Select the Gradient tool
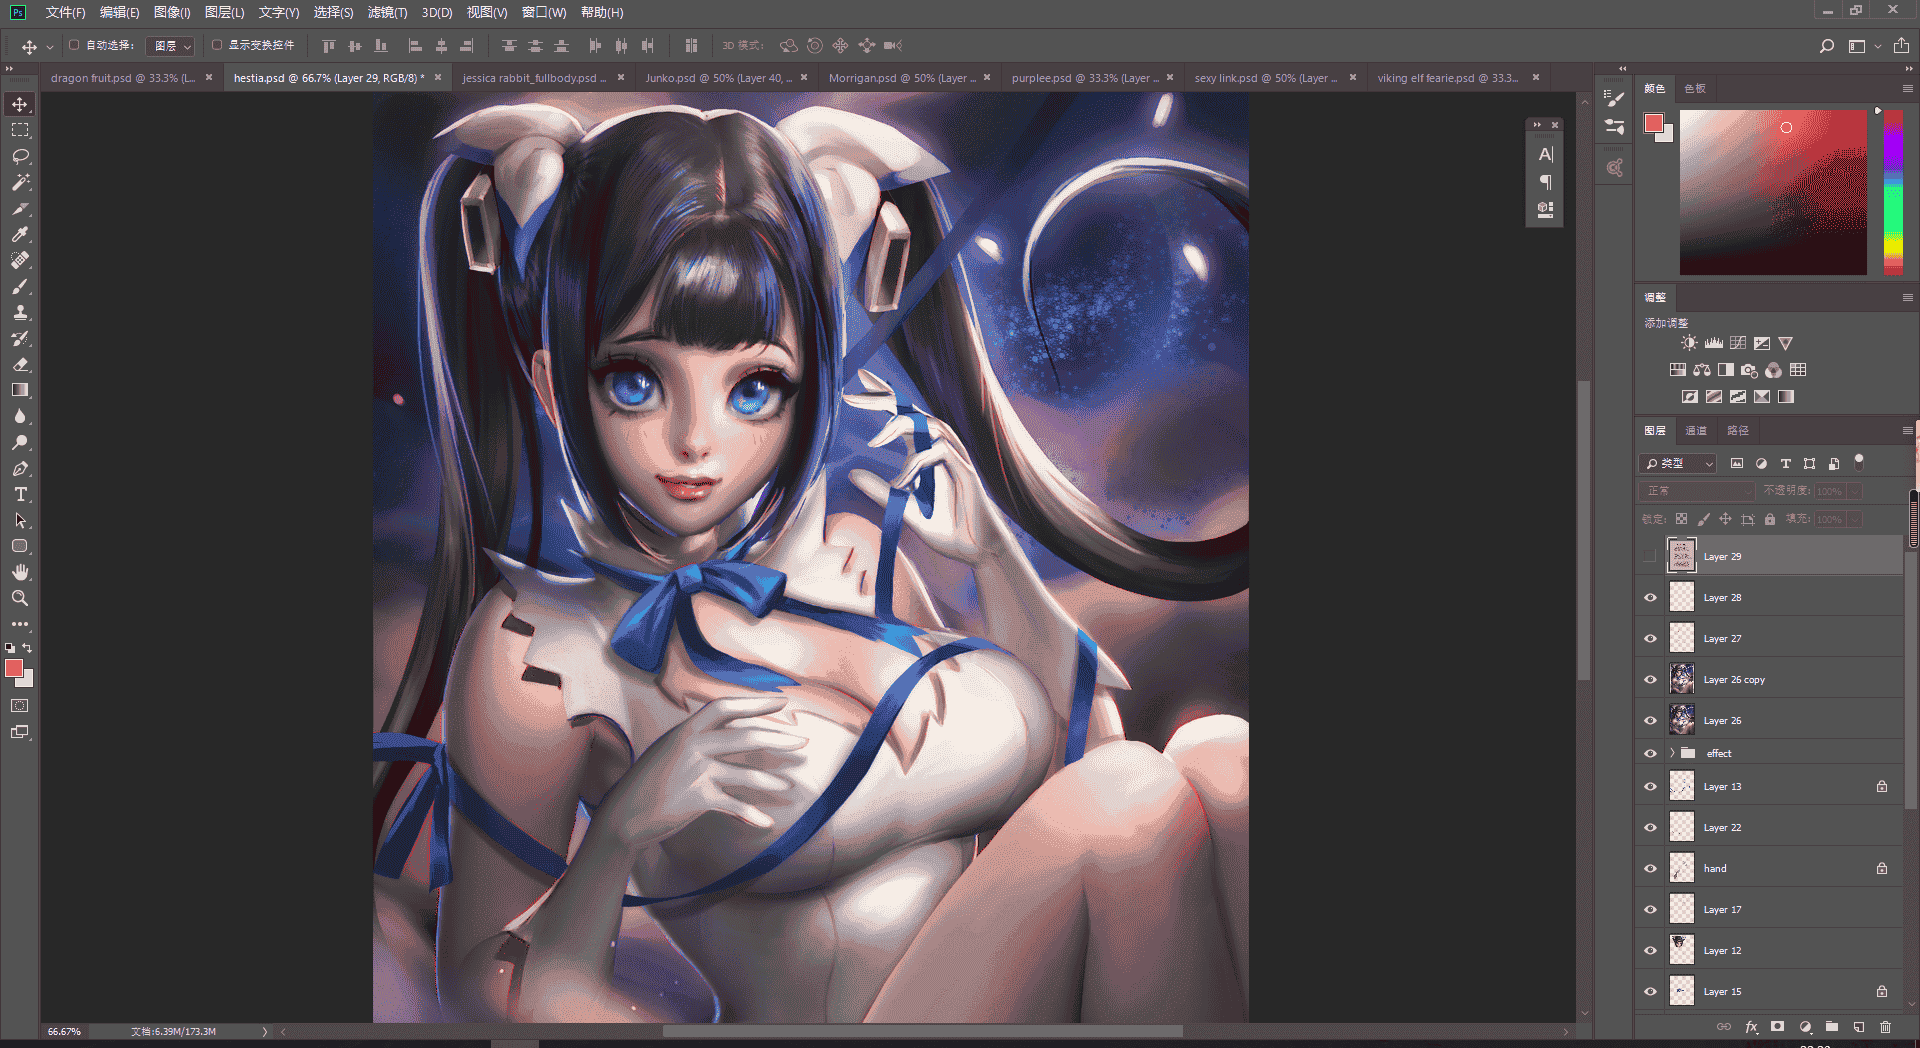Image resolution: width=1920 pixels, height=1048 pixels. click(x=20, y=390)
